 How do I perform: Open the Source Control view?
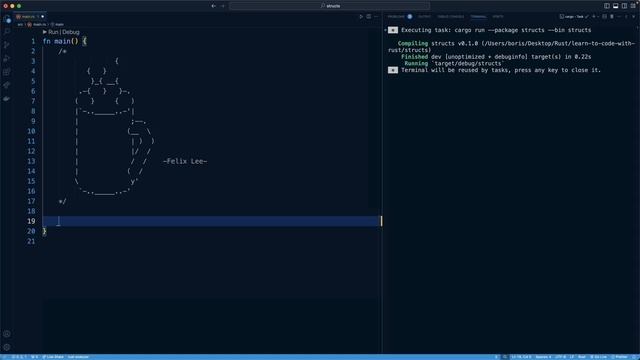(7, 45)
